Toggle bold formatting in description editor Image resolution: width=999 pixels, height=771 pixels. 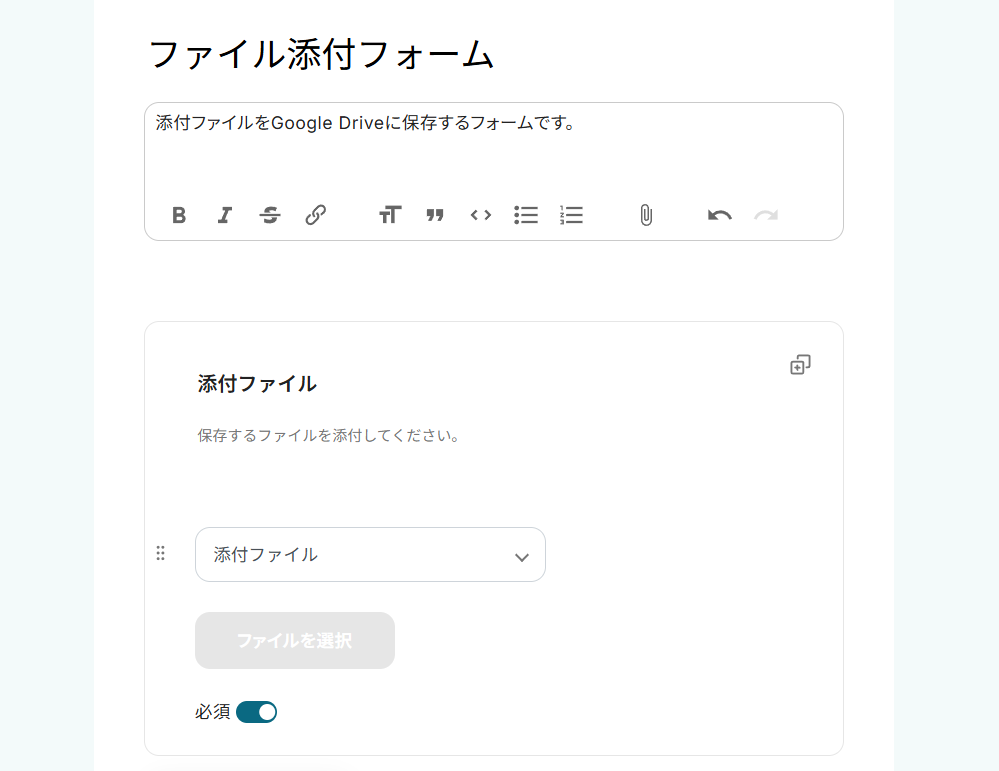179,215
